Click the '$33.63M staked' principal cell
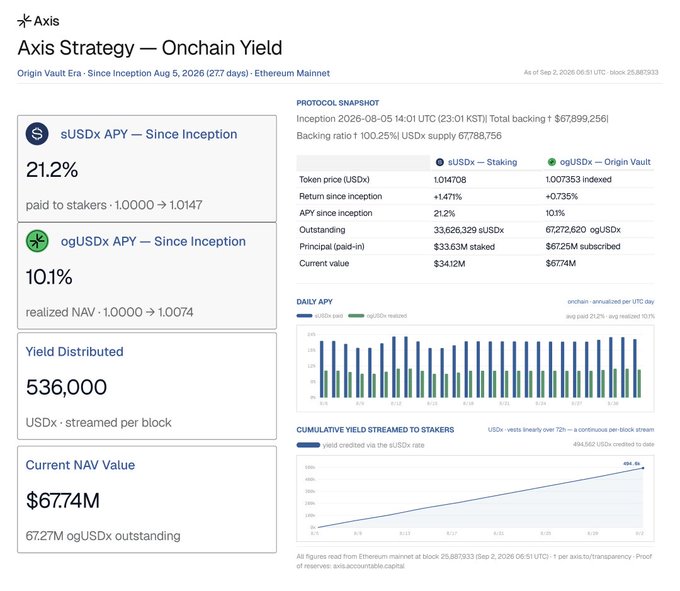Viewport: 680px width, 591px height. (x=464, y=247)
